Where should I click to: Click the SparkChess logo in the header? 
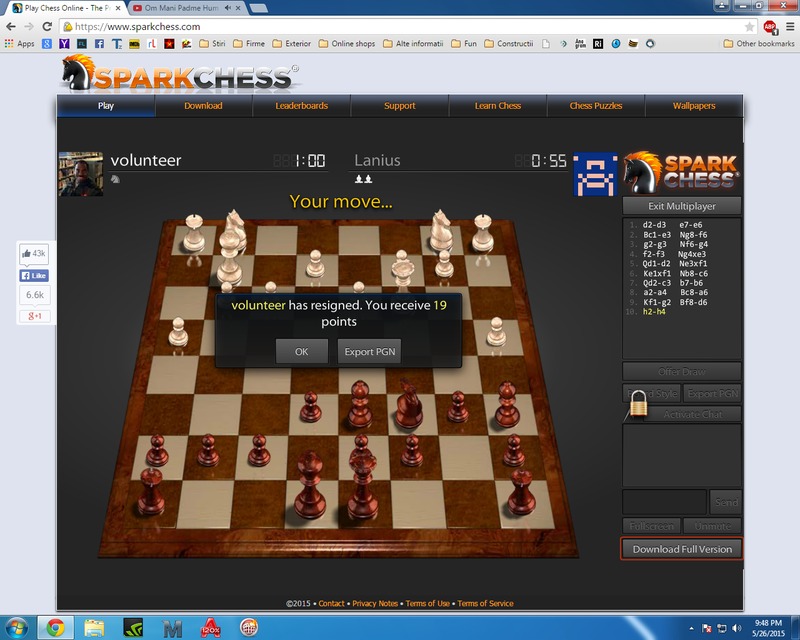click(x=180, y=73)
